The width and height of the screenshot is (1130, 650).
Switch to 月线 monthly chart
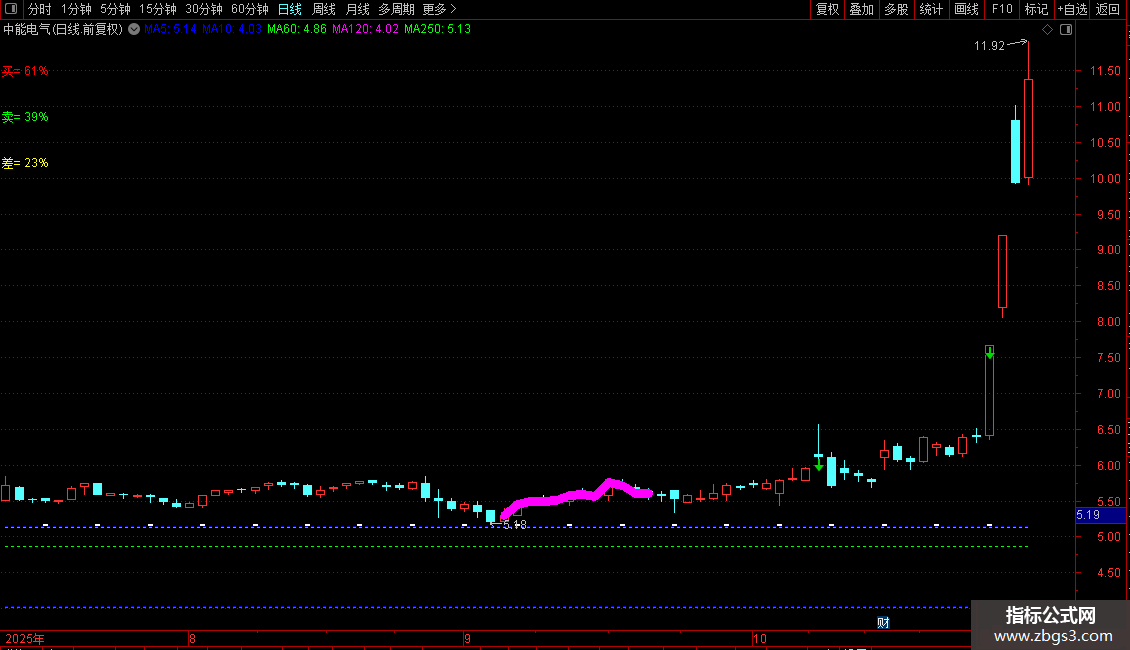357,9
